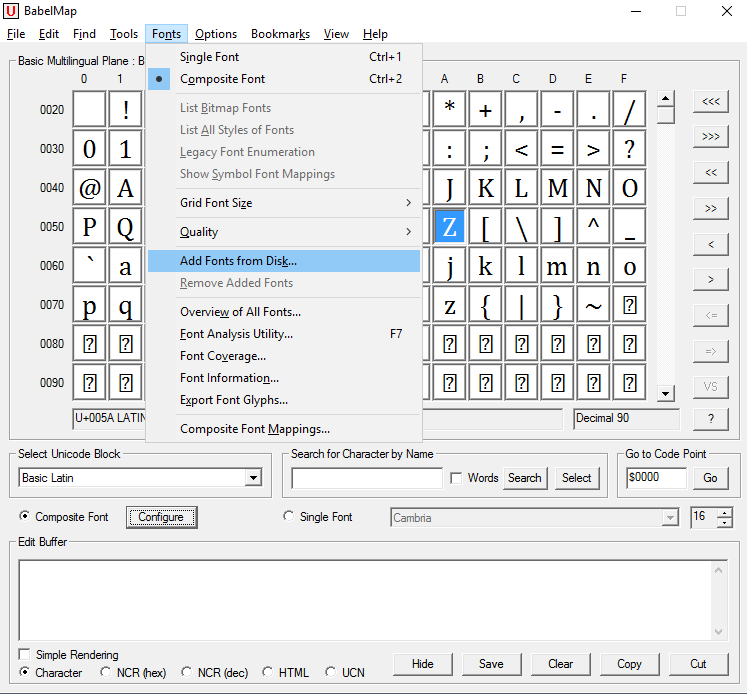Select the plus sign + cell
The height and width of the screenshot is (694, 747).
pos(485,110)
